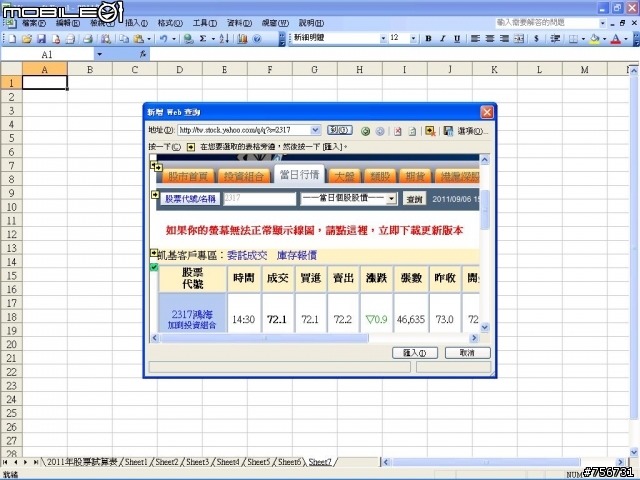
Task: Stop page loading in Web Query dialog
Action: (398, 131)
